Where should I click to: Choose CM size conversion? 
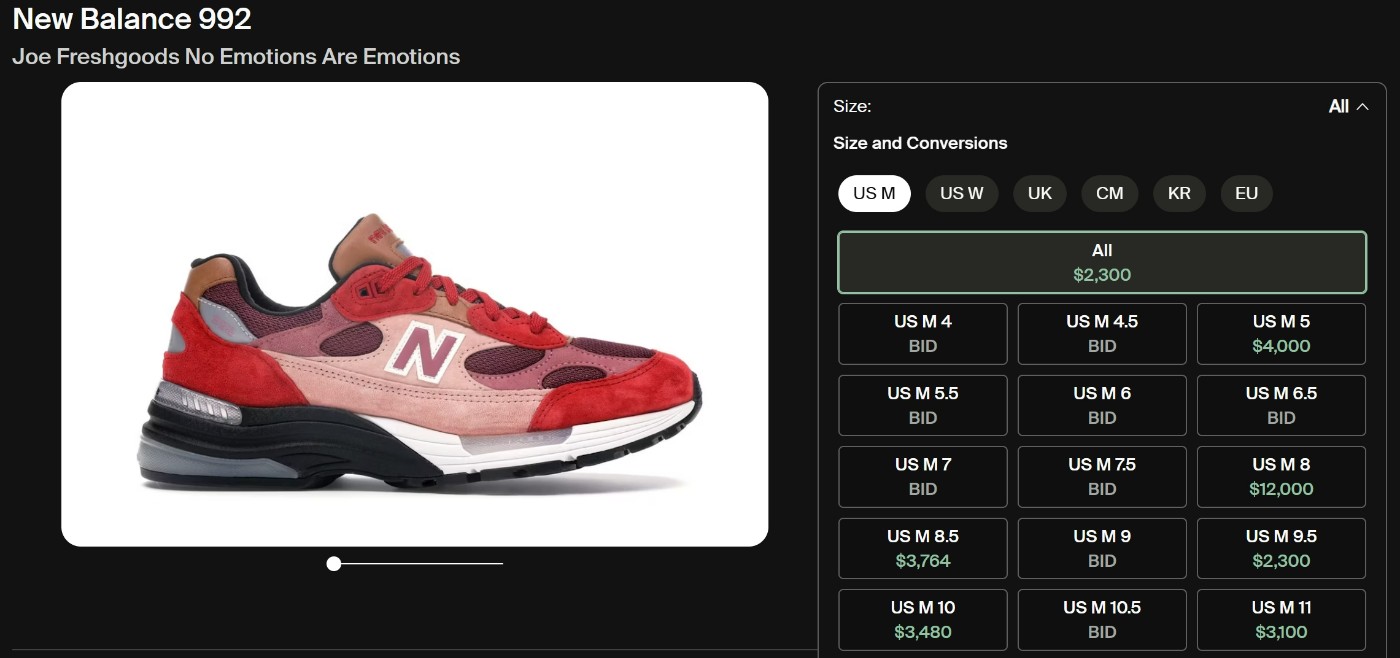[x=1109, y=193]
